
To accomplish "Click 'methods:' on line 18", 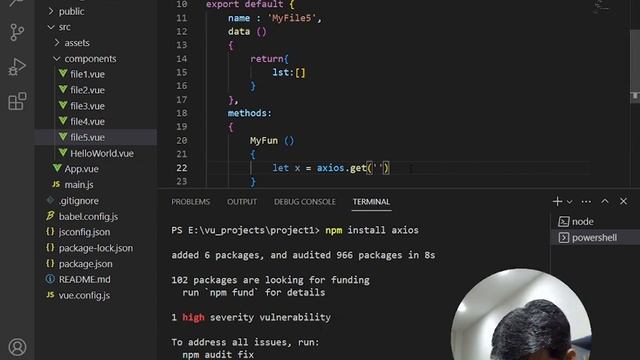I will coord(249,113).
